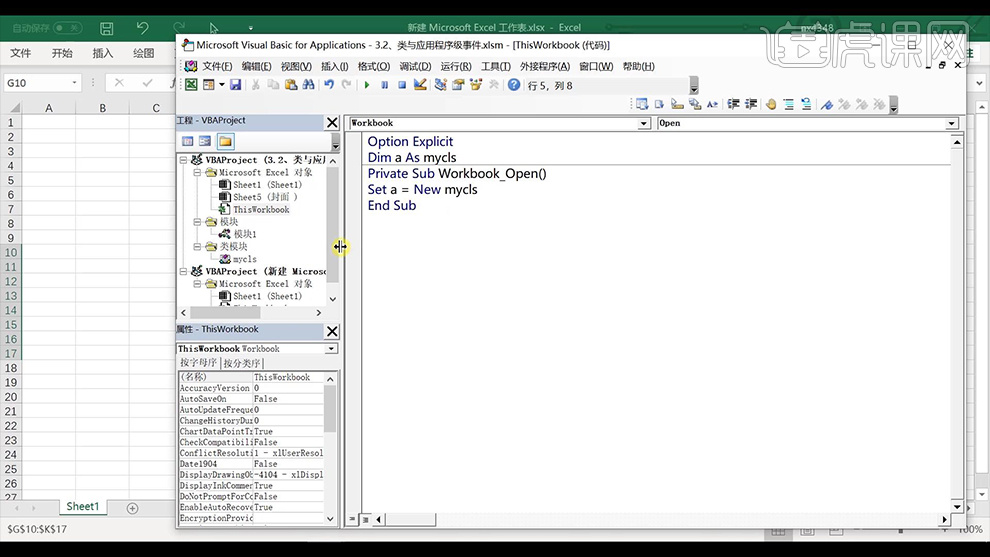
Task: Toggle breakpoint with the hand icon
Action: [x=770, y=104]
